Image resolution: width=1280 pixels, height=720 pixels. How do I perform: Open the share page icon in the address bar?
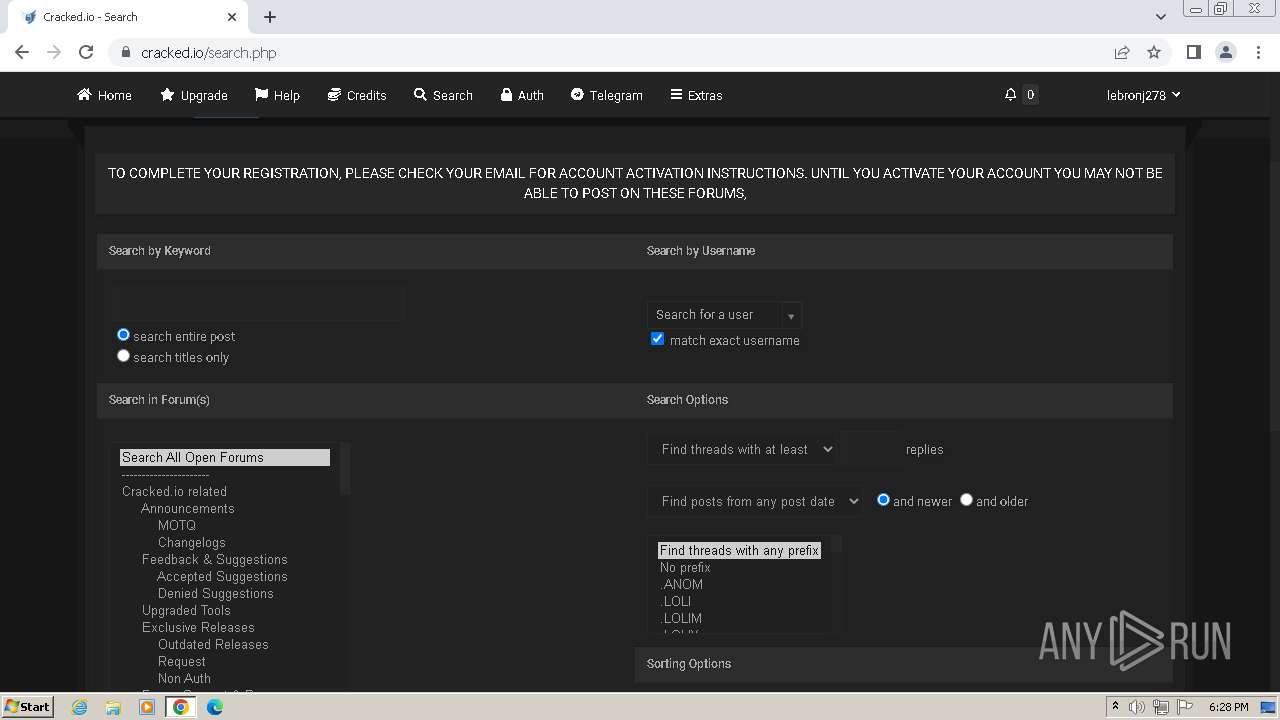[1122, 52]
